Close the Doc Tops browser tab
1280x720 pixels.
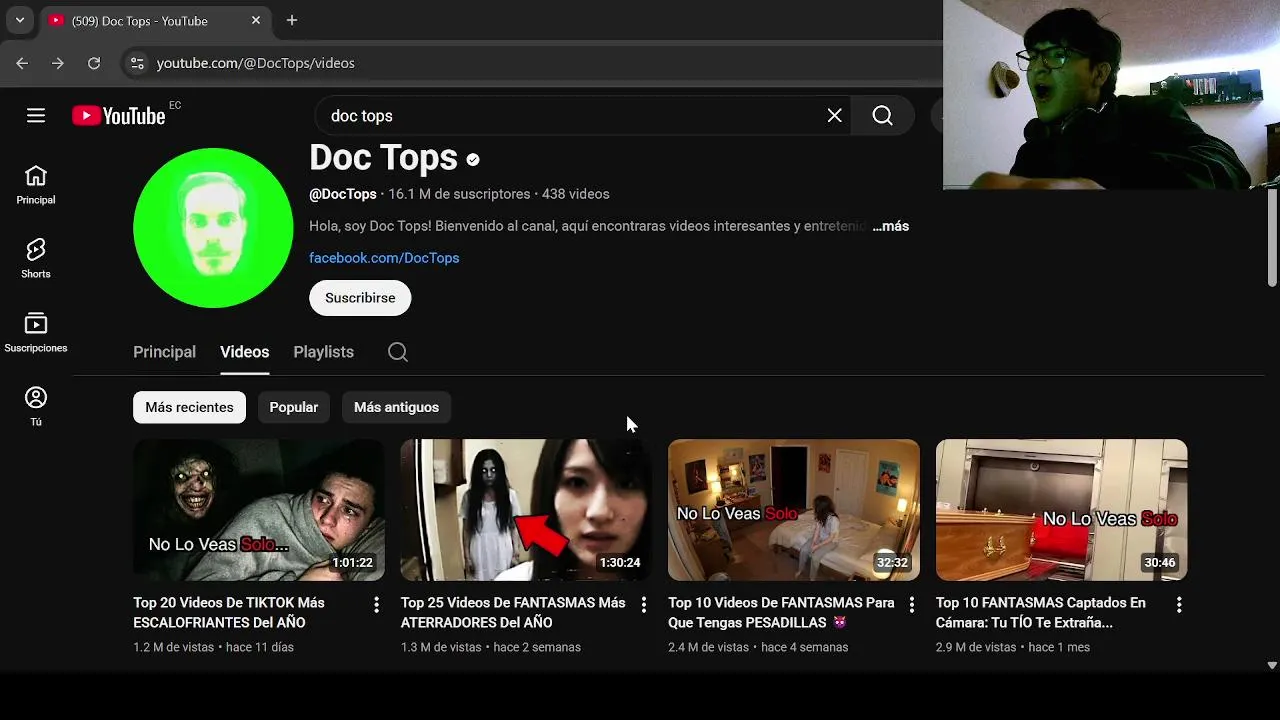click(256, 20)
